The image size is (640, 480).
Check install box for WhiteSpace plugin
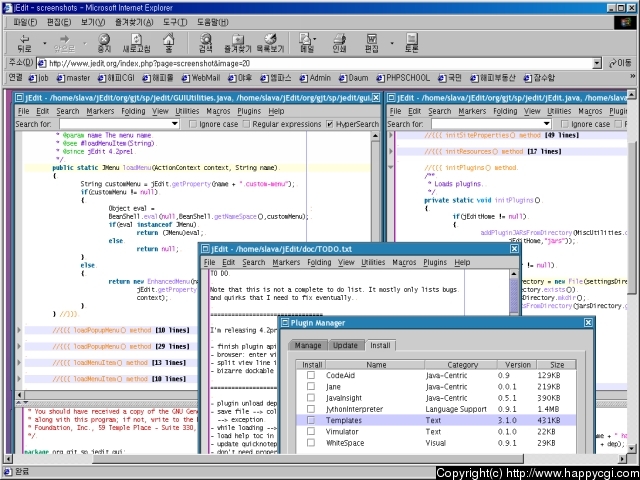point(311,442)
